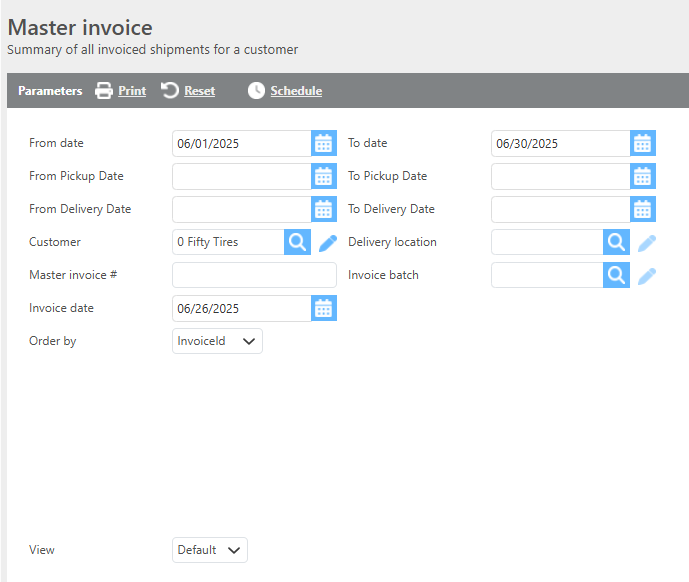Open the From date calendar picker
The width and height of the screenshot is (689, 582).
point(323,143)
